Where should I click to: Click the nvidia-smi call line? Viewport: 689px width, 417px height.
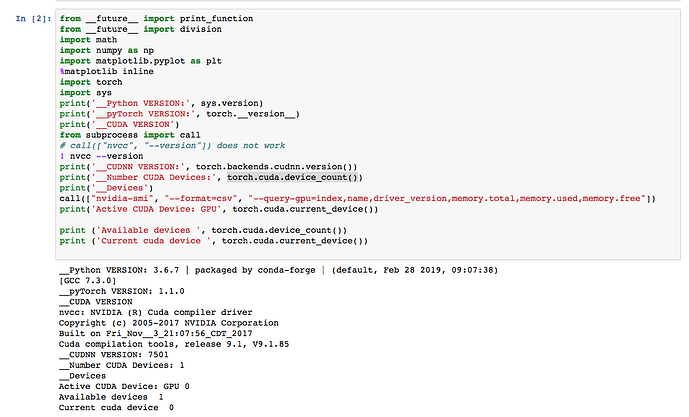(x=358, y=198)
